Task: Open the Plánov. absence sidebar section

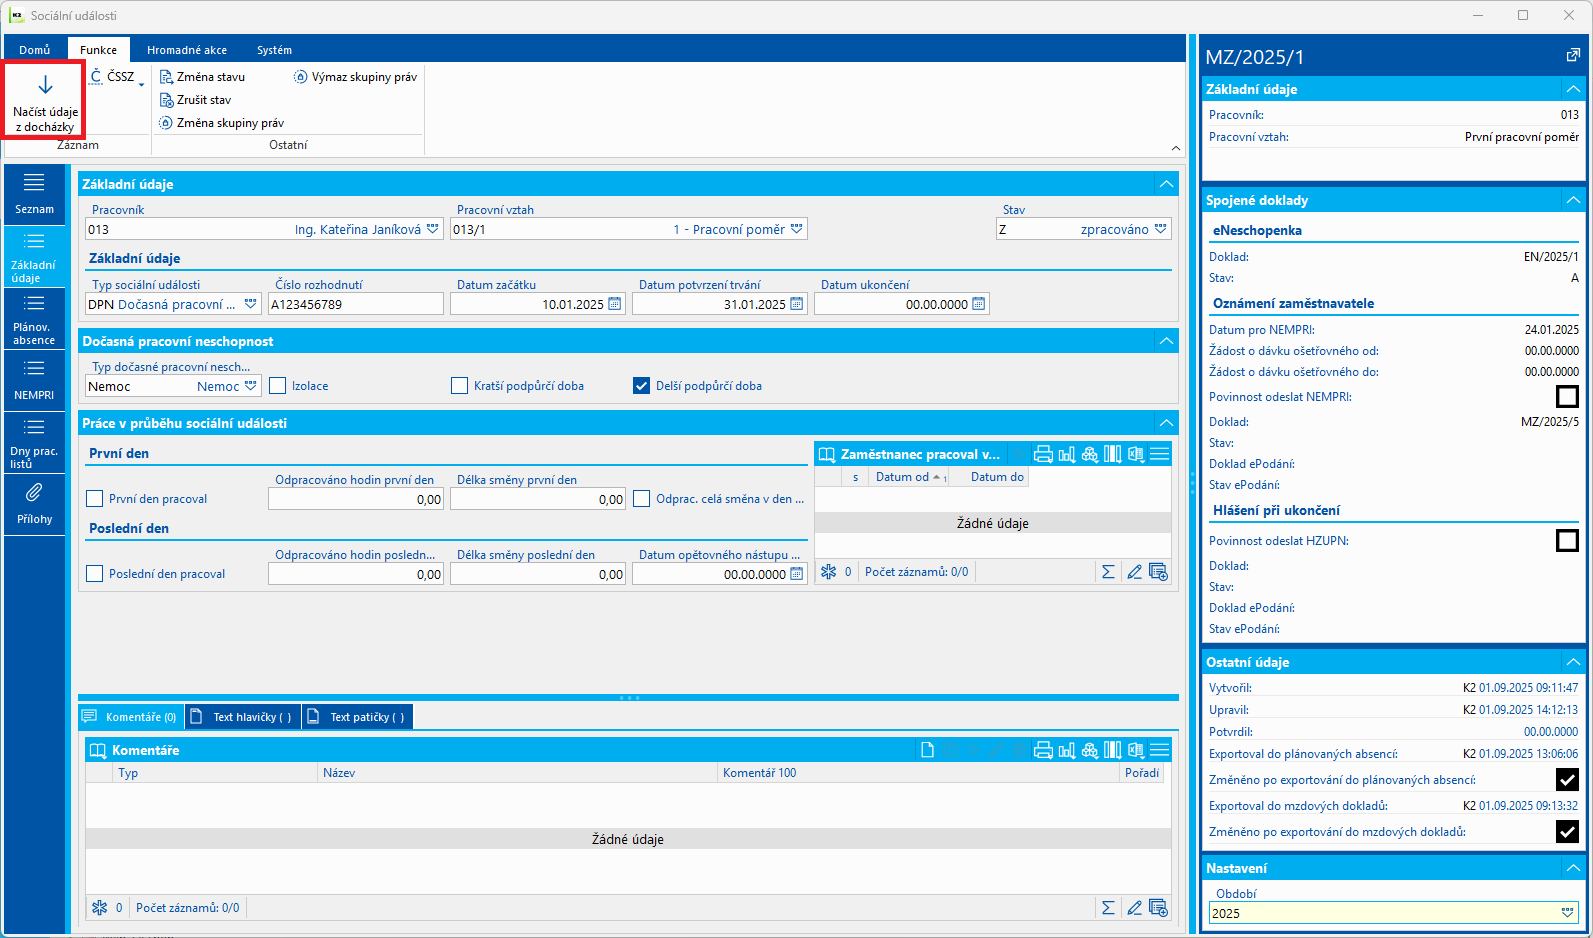Action: (x=34, y=319)
